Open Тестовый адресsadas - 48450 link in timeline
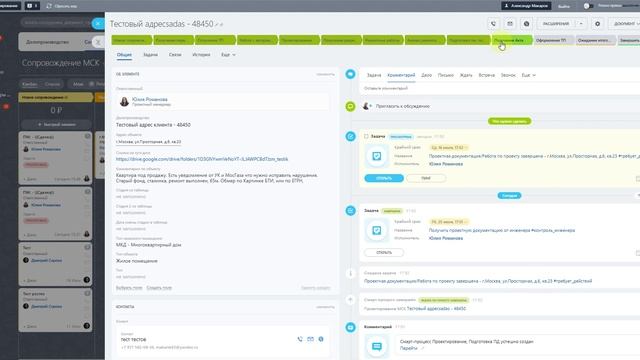Image resolution: width=640 pixels, height=360 pixels. [x=436, y=309]
